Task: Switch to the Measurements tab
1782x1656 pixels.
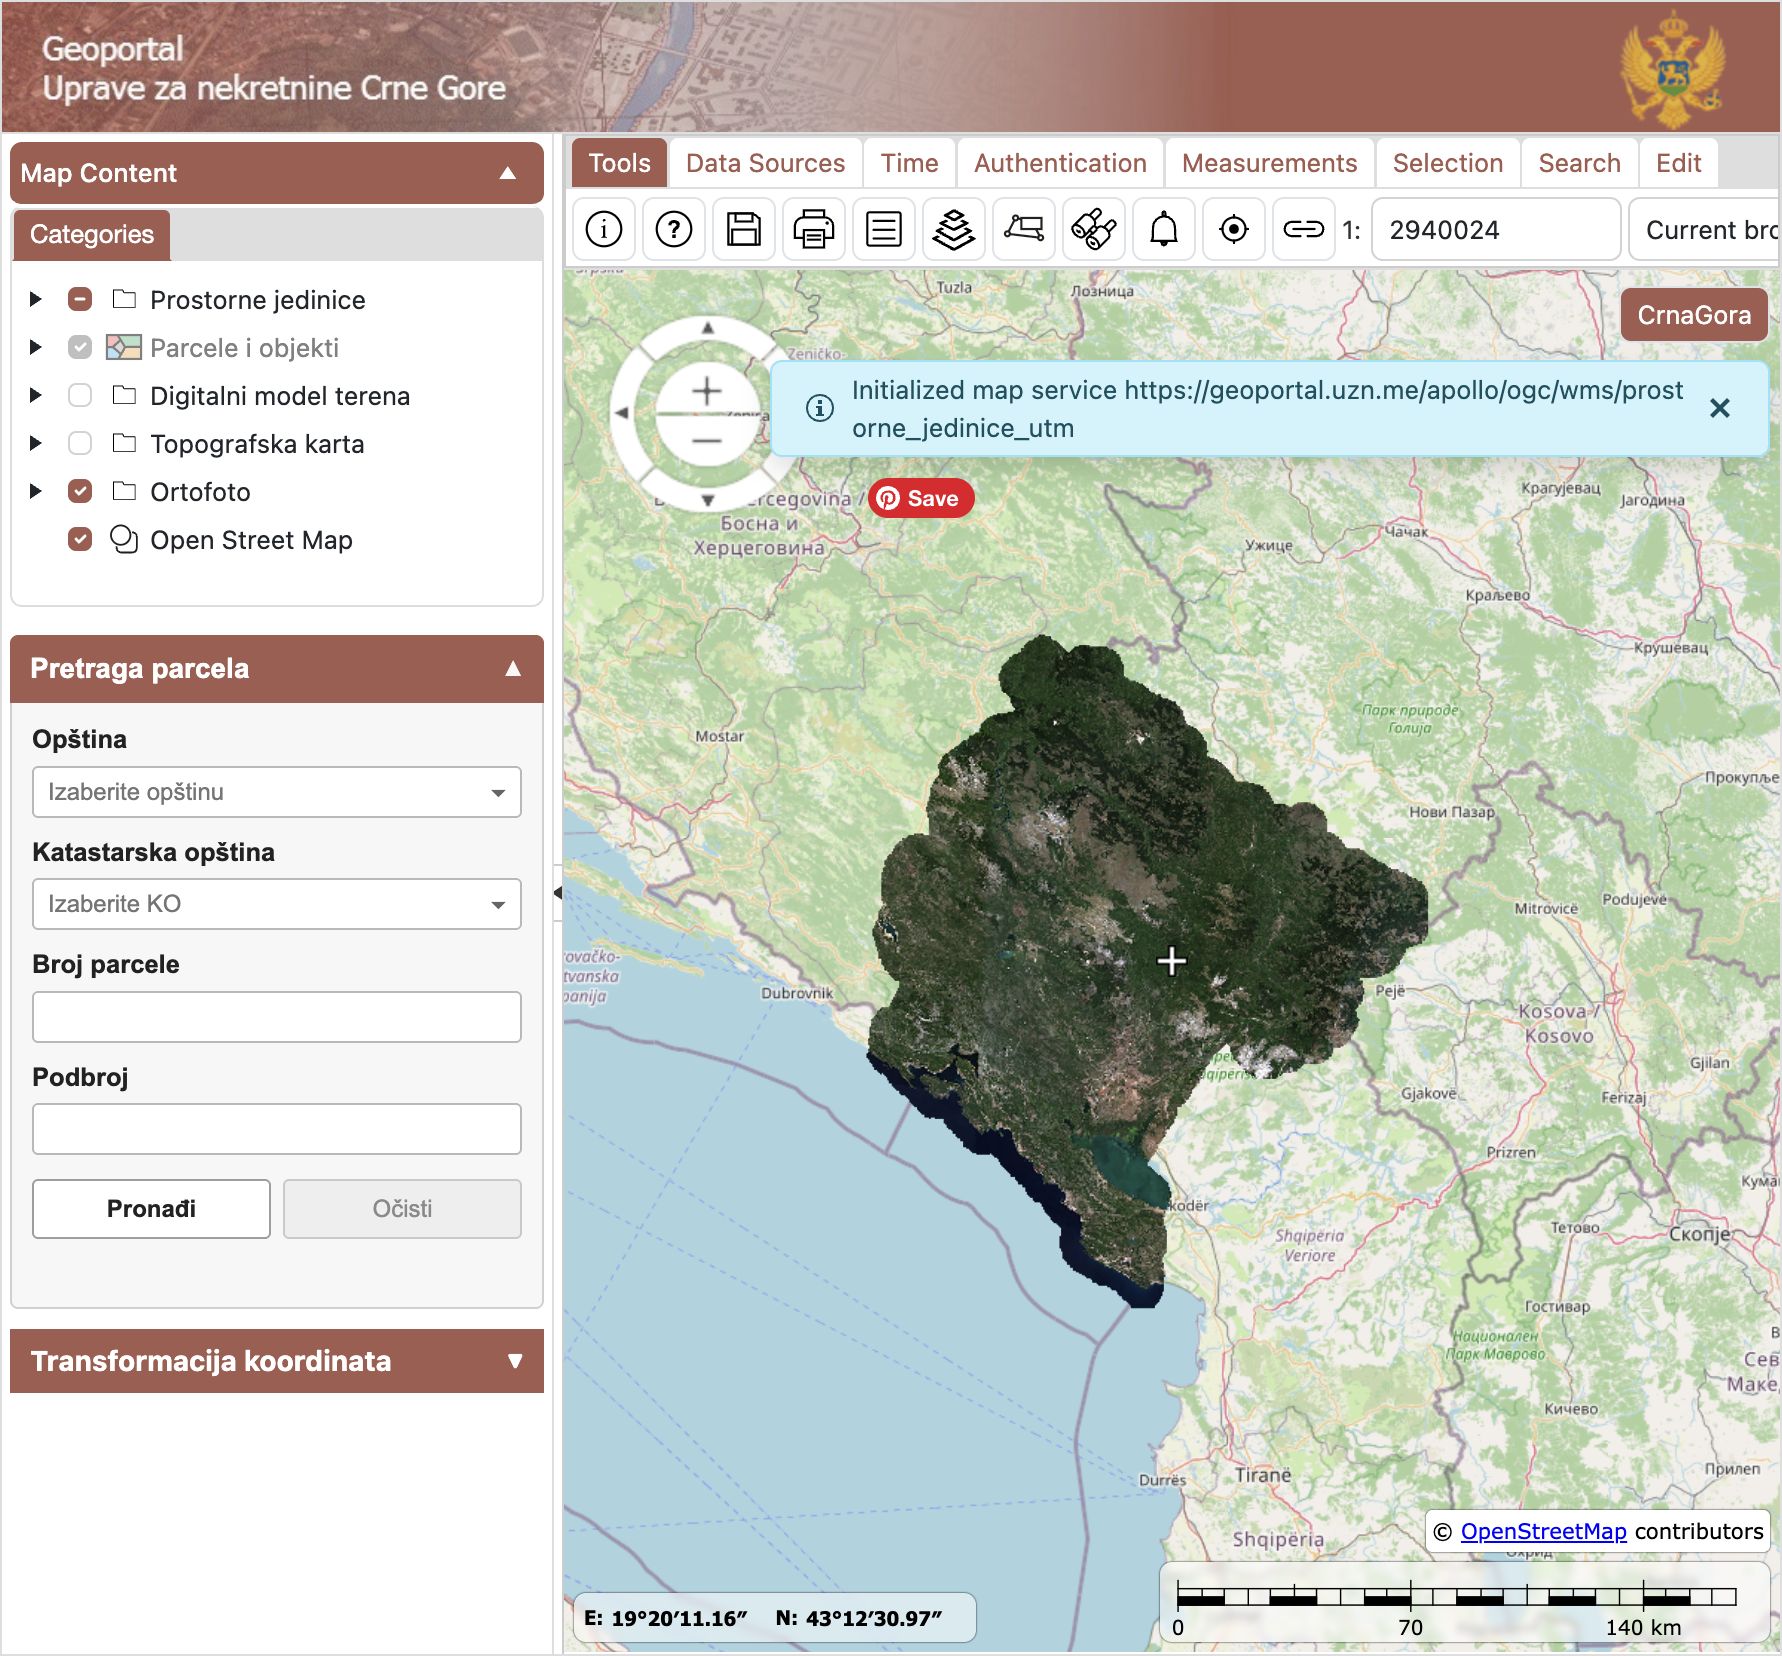Action: pos(1269,163)
